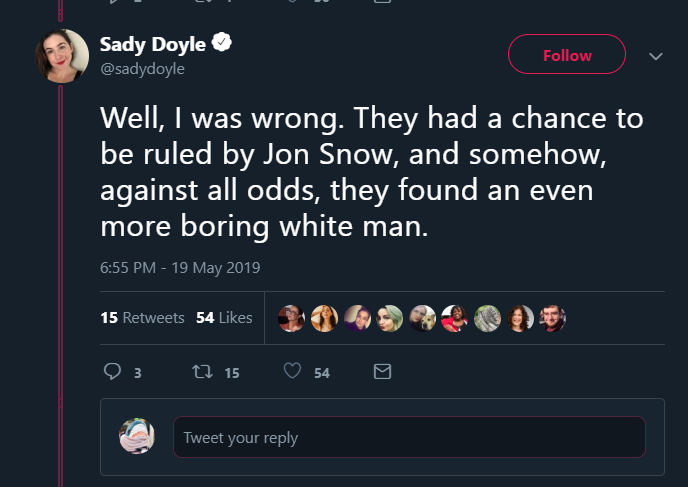Open the liker avatar with green hair

390,319
